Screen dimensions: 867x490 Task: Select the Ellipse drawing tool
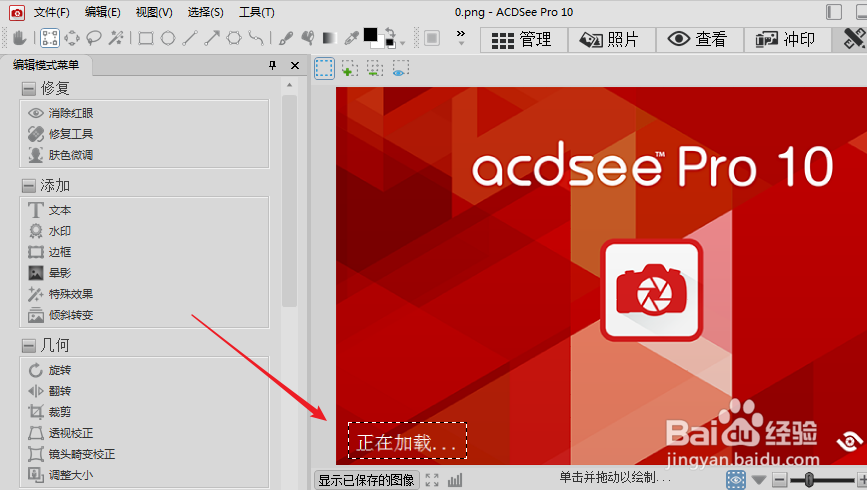point(168,38)
